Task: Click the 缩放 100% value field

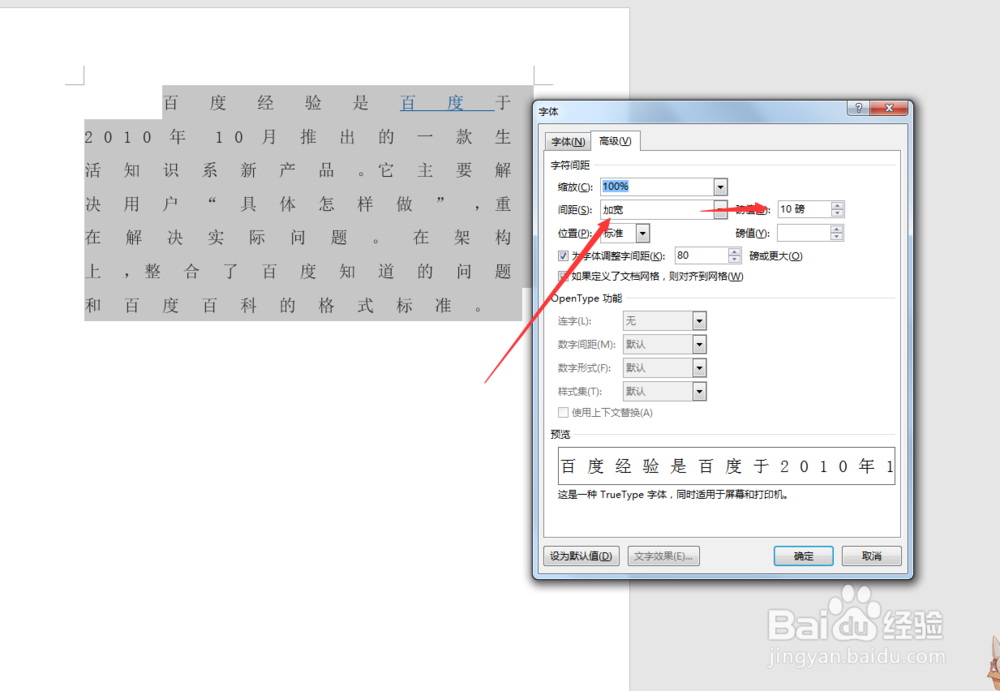Action: pos(657,187)
